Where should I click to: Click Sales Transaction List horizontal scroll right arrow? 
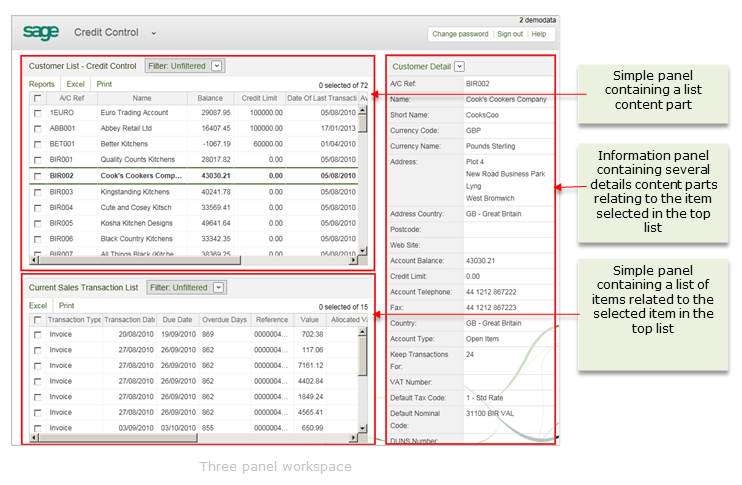point(353,438)
